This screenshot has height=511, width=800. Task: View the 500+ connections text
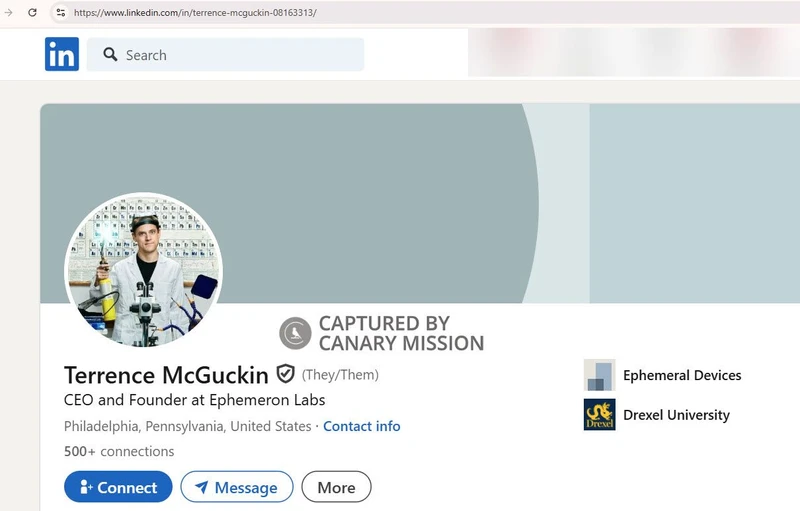pos(119,451)
